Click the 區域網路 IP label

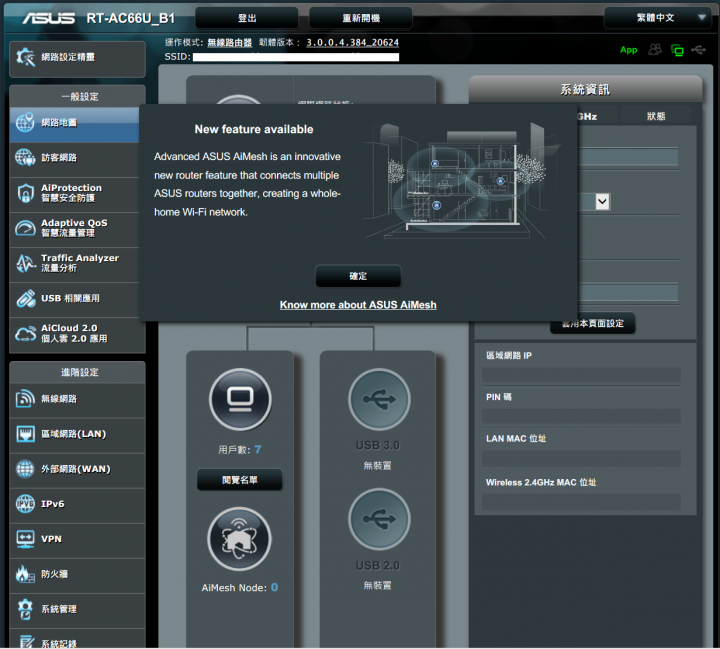point(509,356)
